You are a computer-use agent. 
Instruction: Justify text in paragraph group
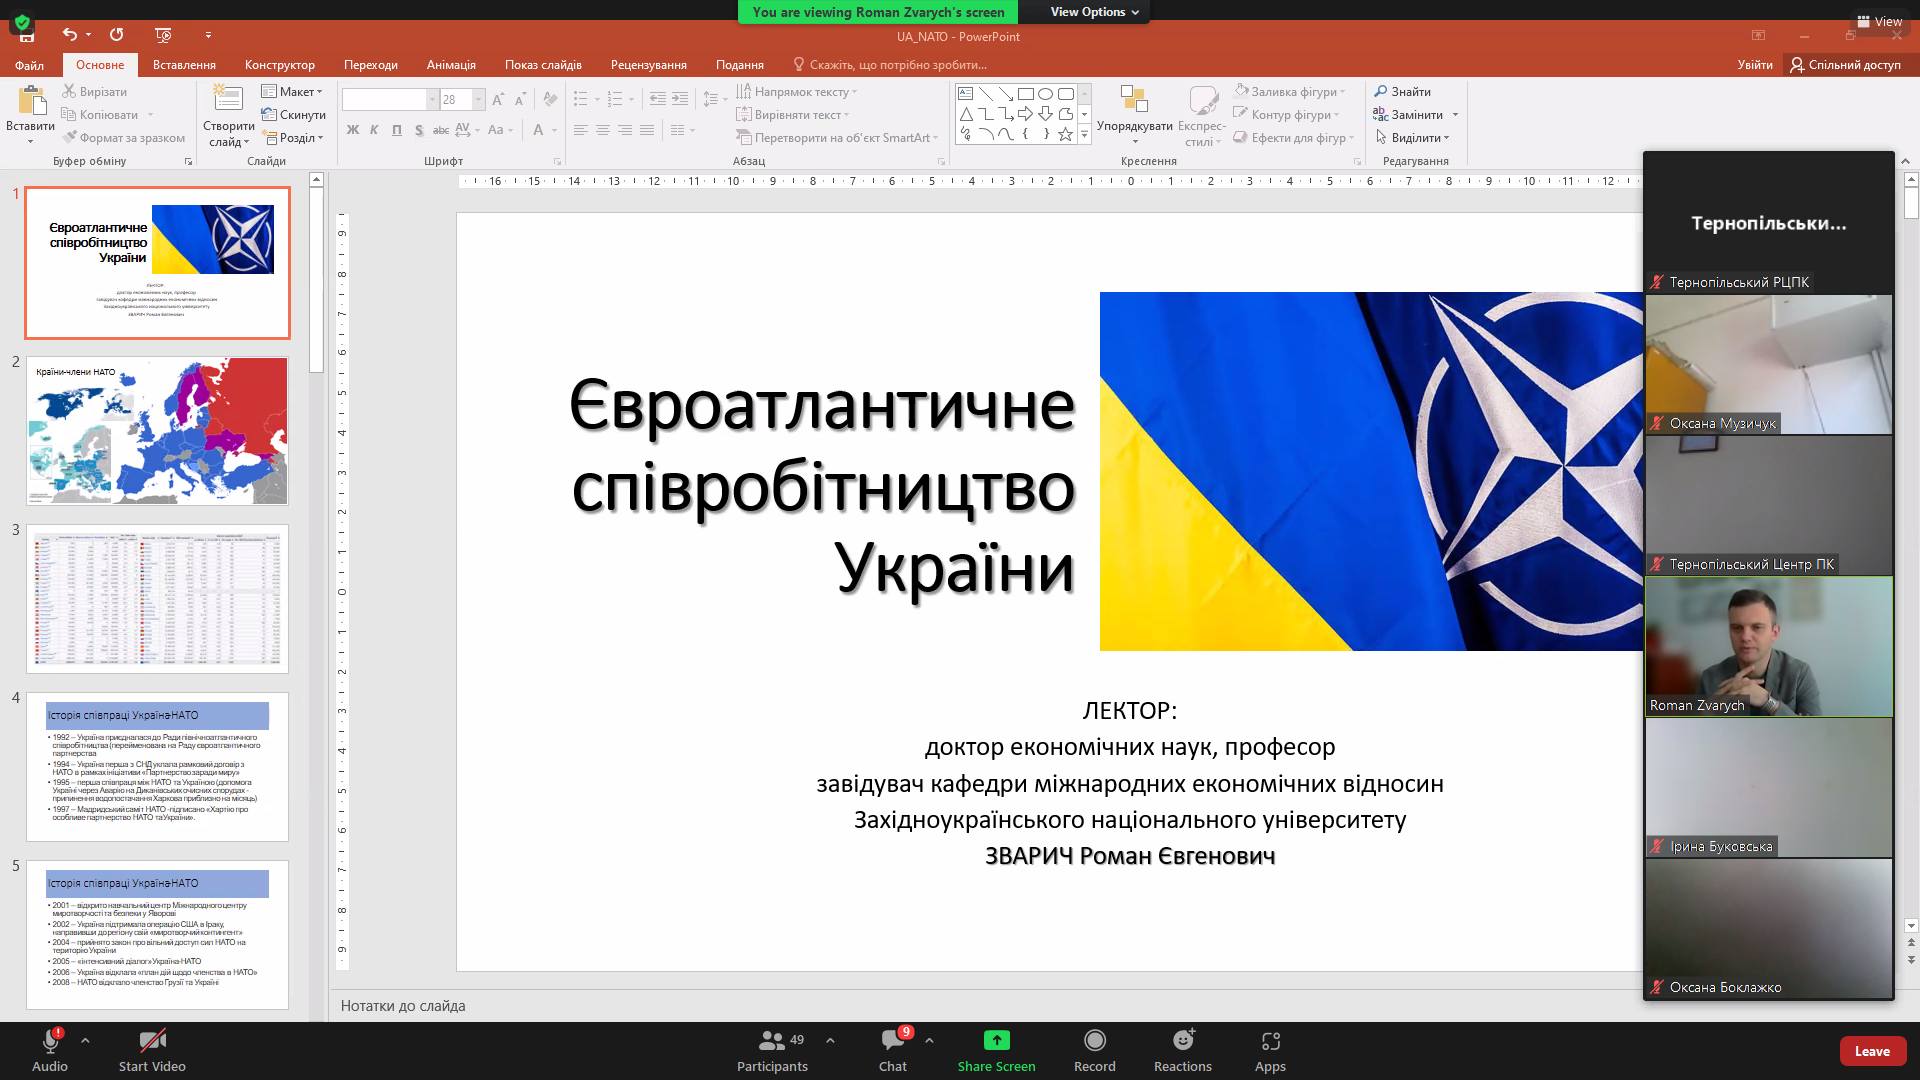647,130
